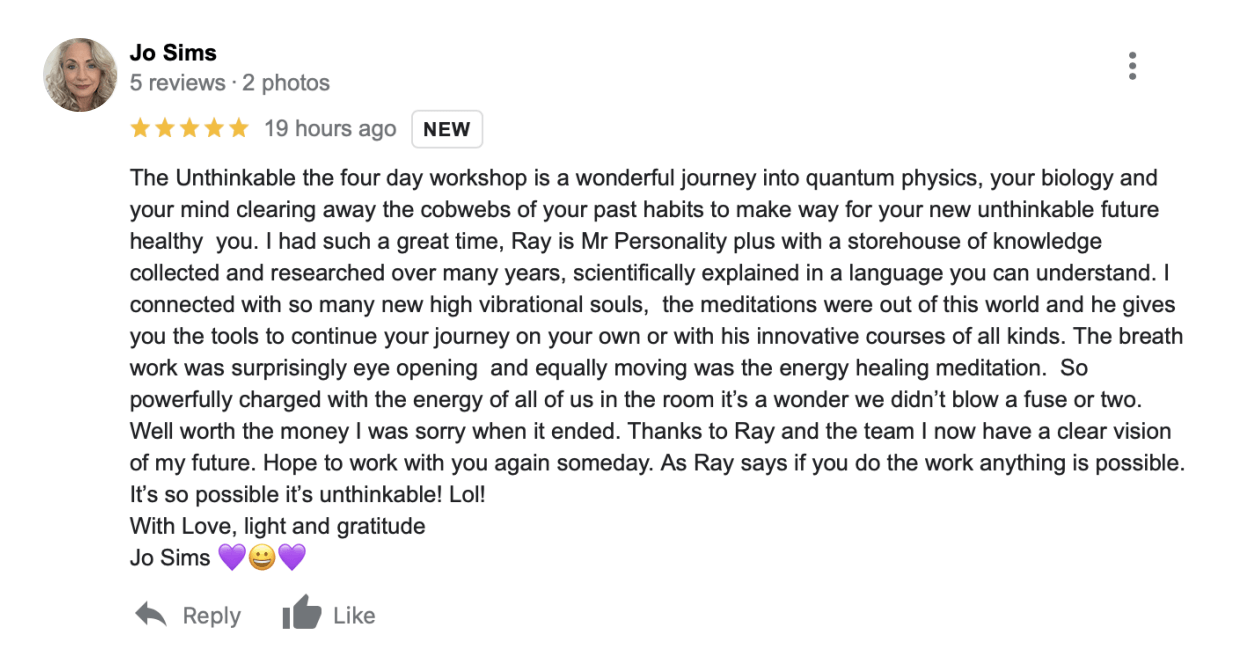Click the third star in the rating
The width and height of the screenshot is (1247, 667).
point(189,128)
